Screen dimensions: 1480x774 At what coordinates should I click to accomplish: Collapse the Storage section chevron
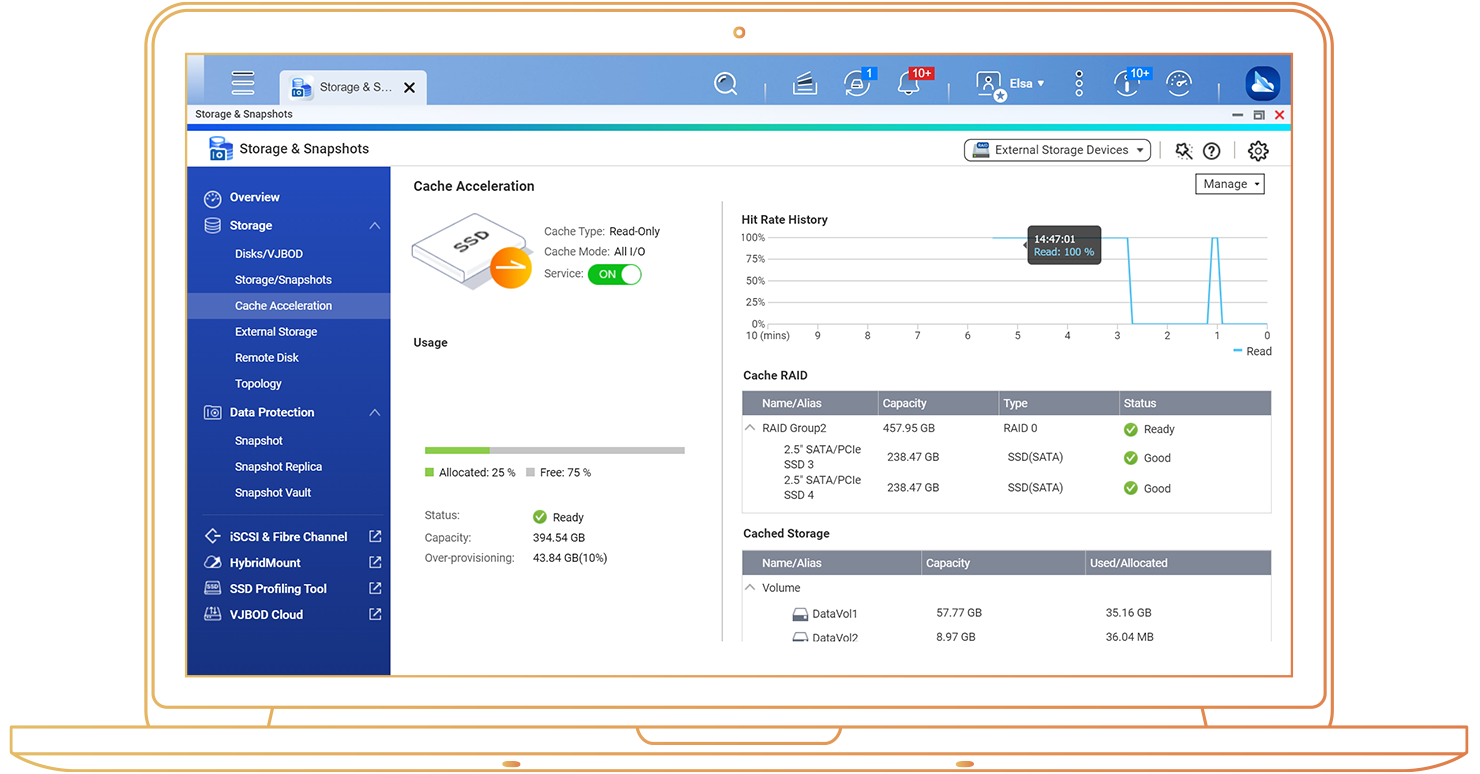coord(374,226)
